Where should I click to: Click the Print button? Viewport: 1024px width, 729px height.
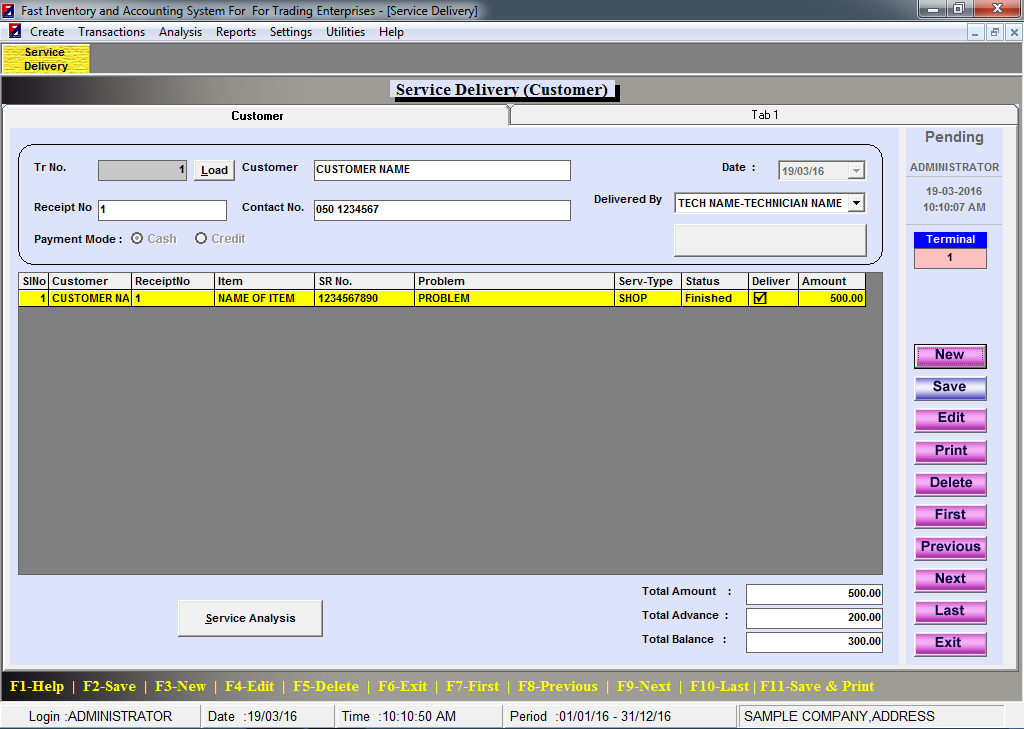point(950,451)
